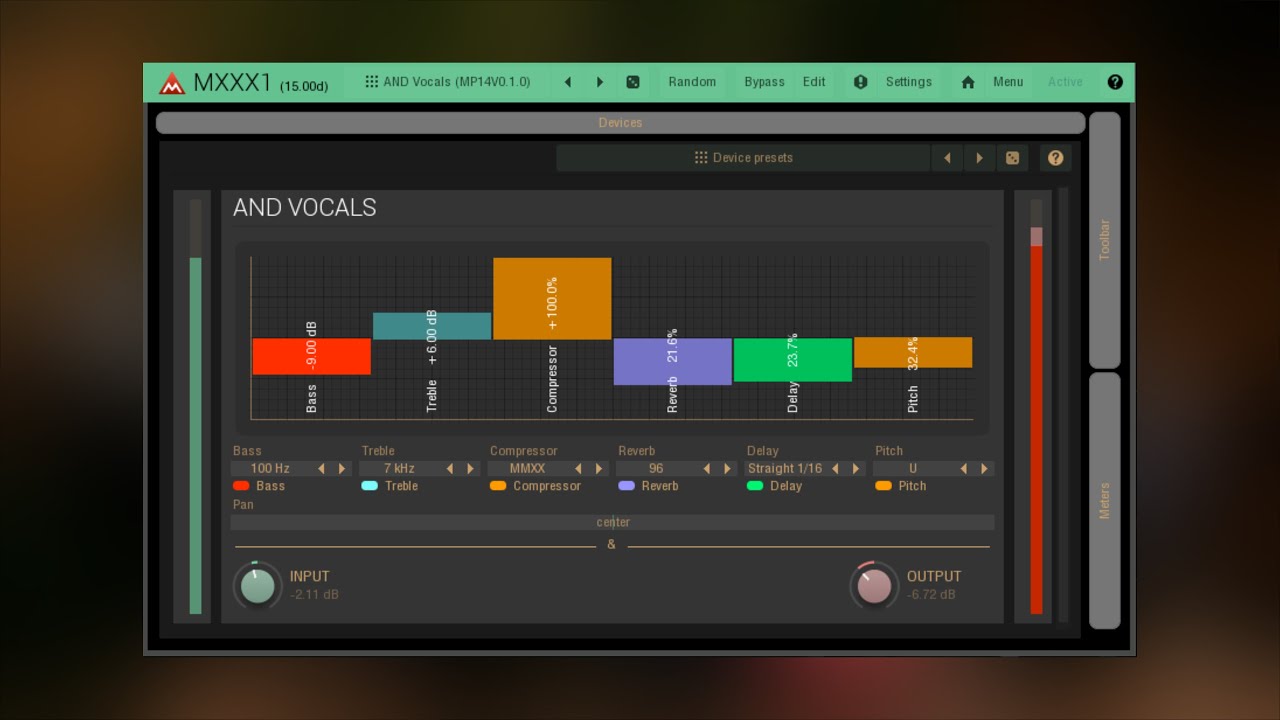Toggle the red Bass enable switch
The image size is (1280, 720).
point(241,486)
